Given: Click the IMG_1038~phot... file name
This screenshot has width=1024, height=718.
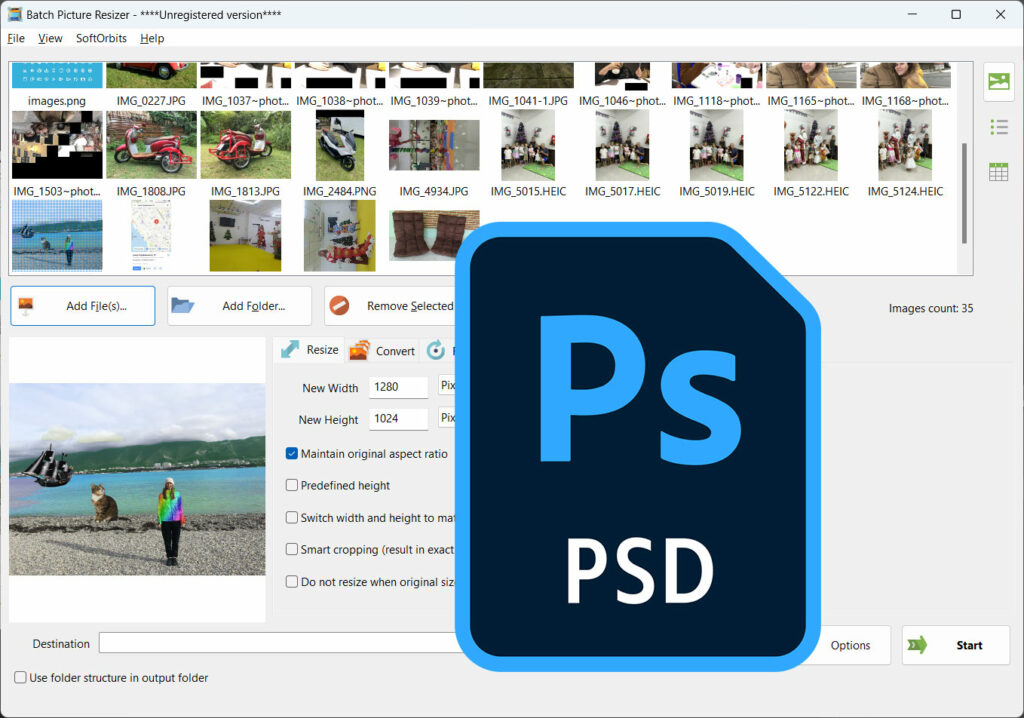Looking at the screenshot, I should [340, 101].
